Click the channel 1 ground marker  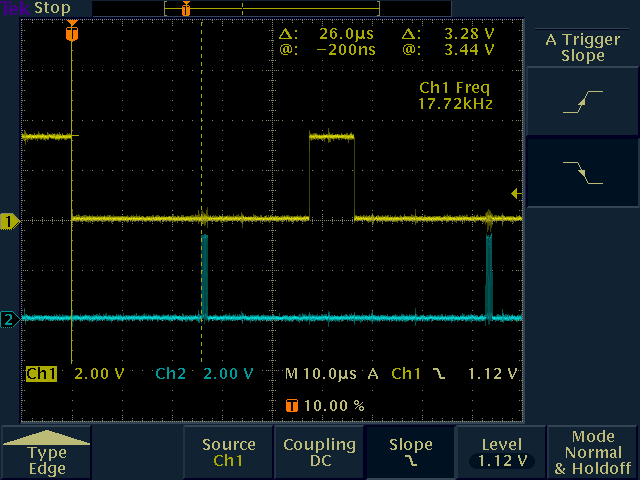[10, 222]
